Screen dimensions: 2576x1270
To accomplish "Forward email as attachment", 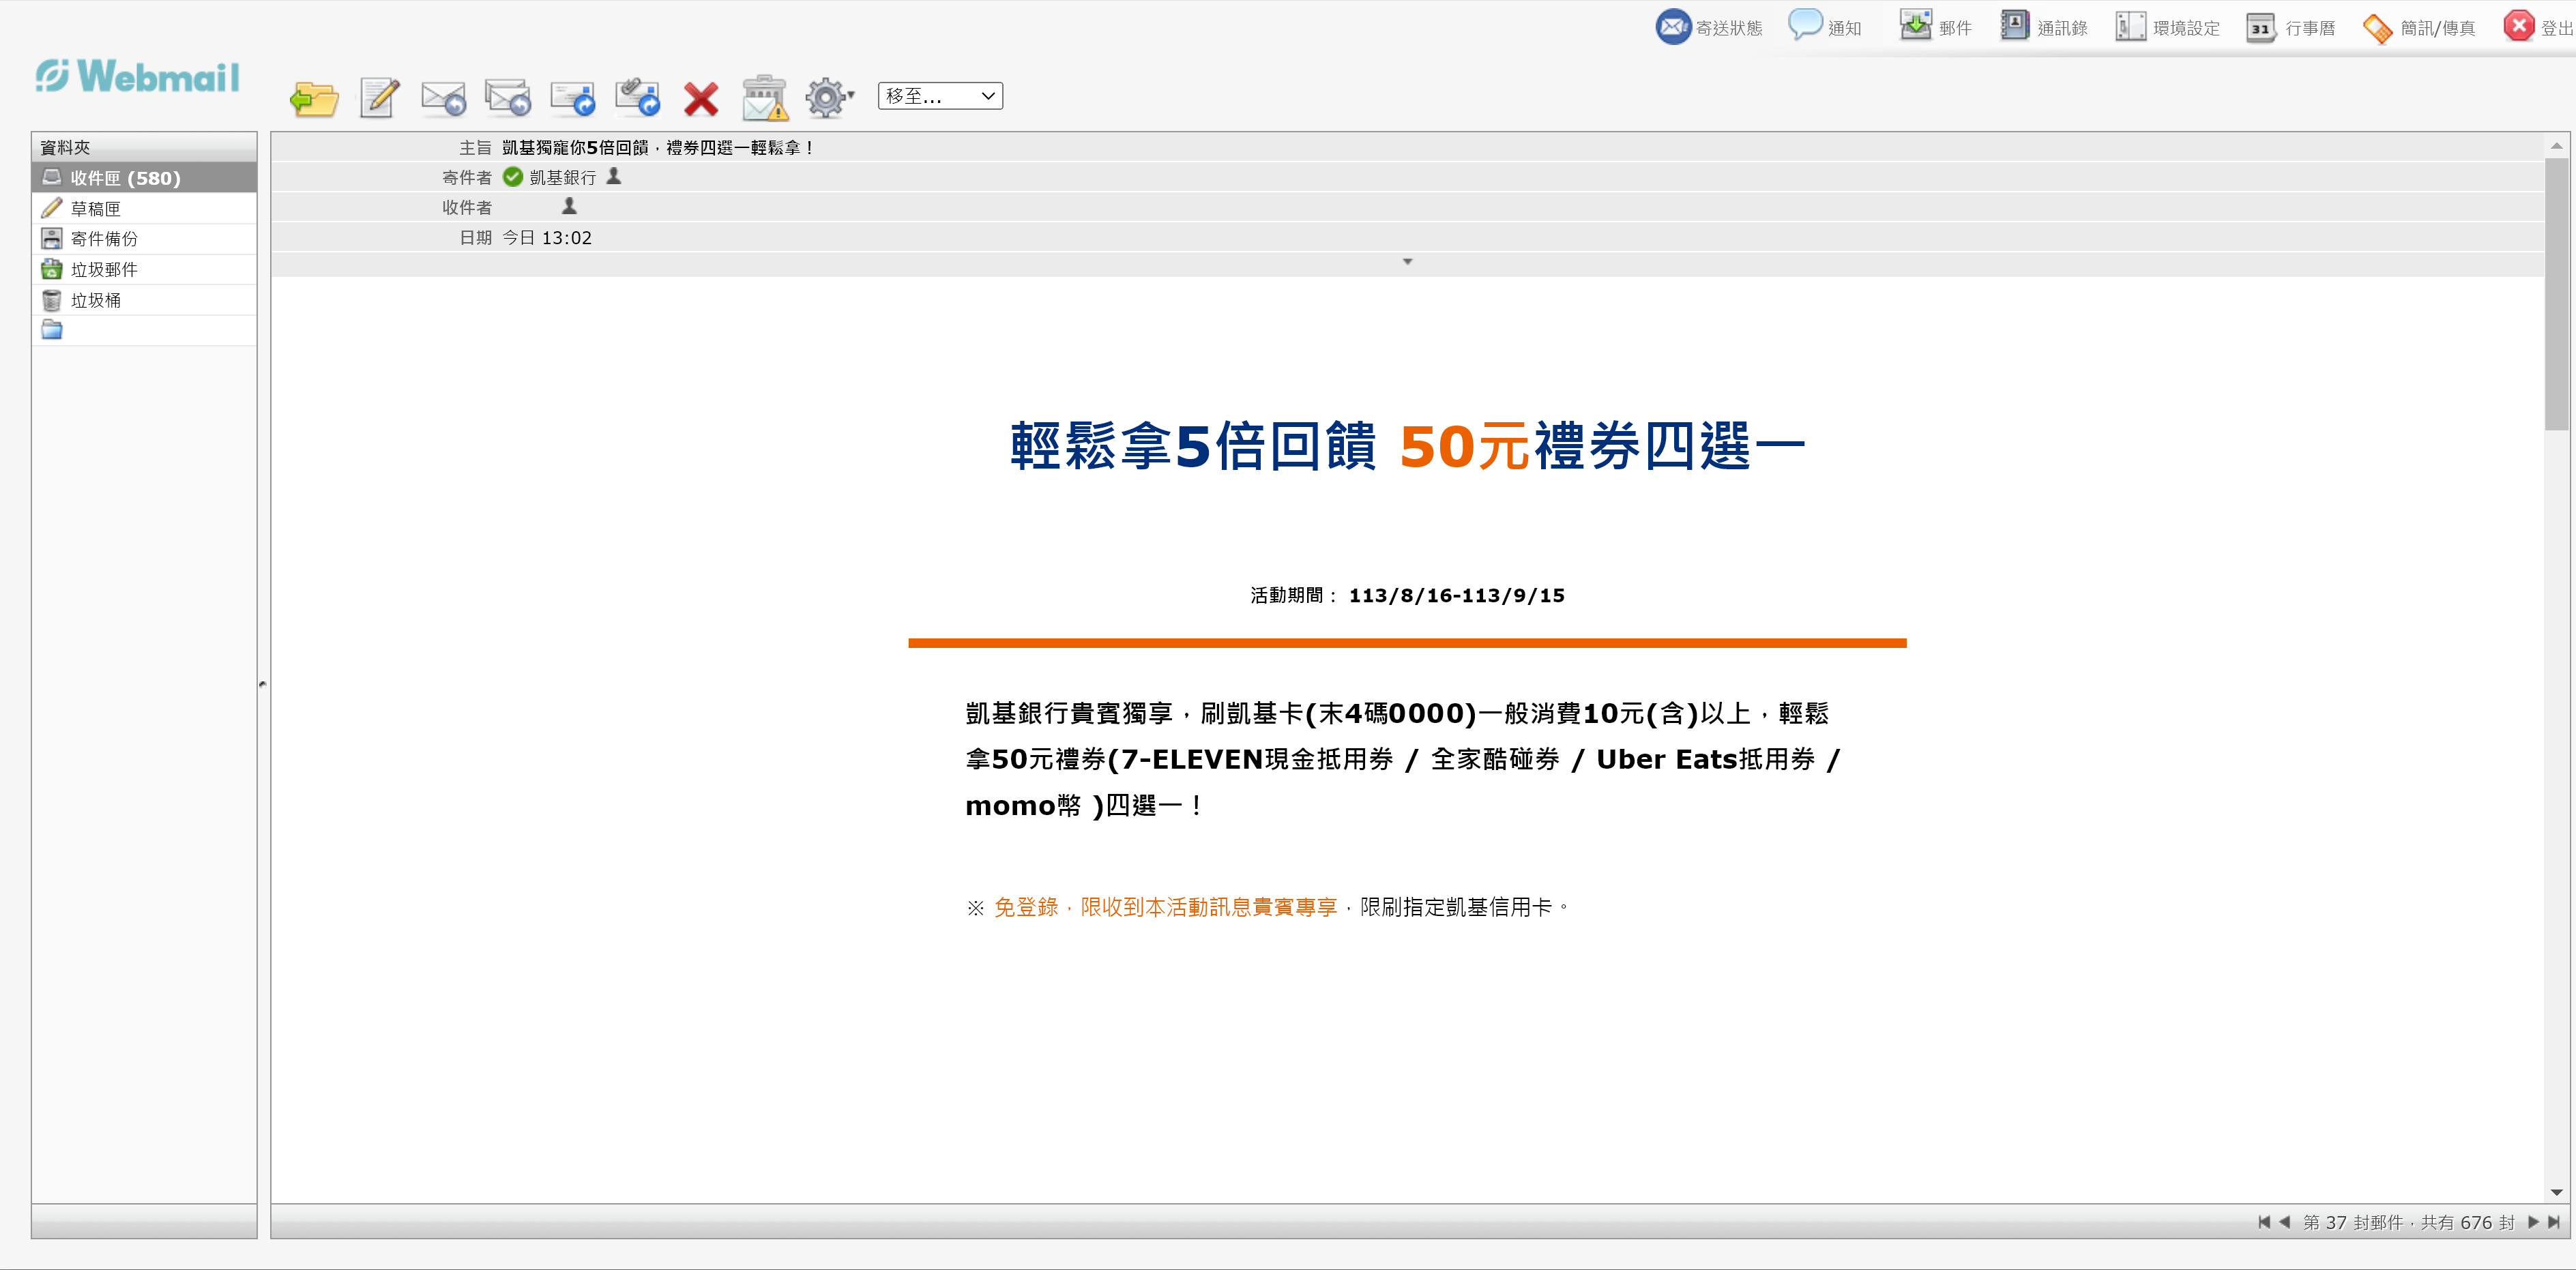I will 637,97.
